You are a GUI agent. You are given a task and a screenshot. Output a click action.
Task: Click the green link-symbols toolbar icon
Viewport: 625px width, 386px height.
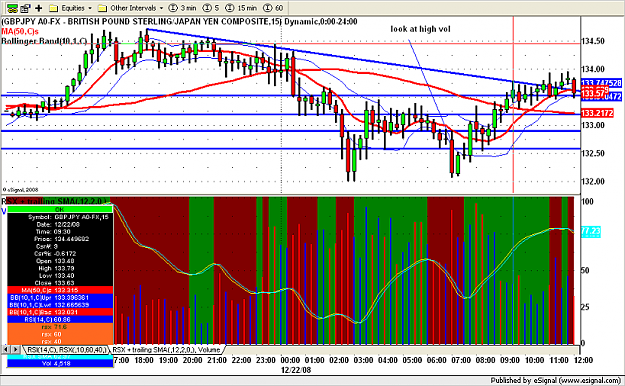[x=12, y=8]
